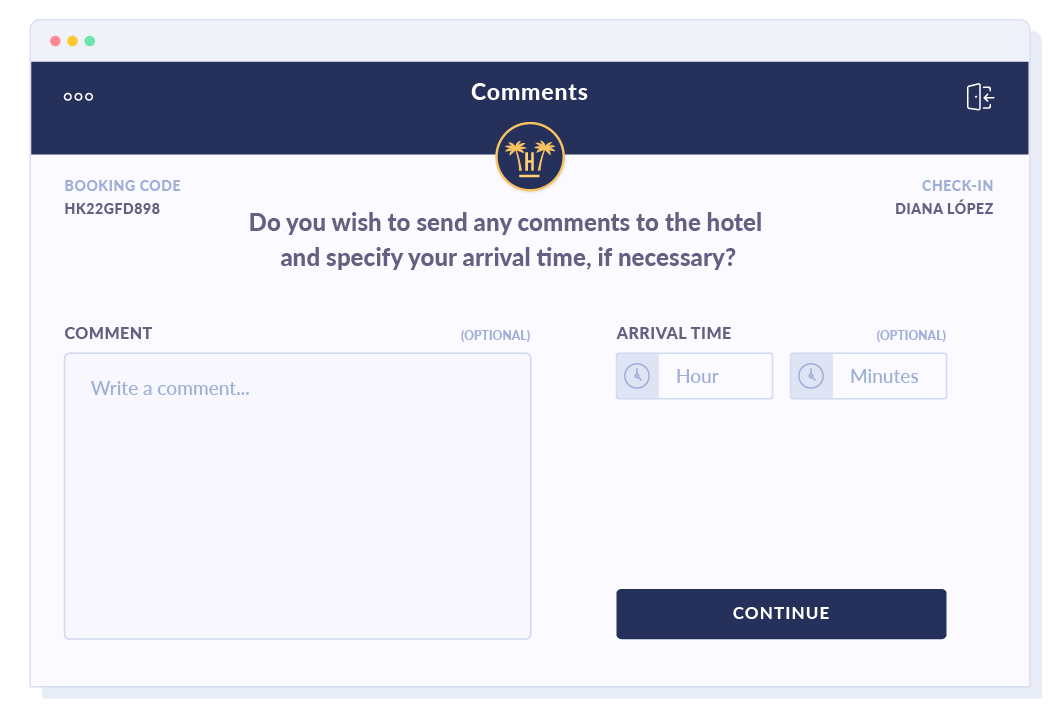Click the red window close dot
Screen dimensions: 1060x705
(x=56, y=41)
